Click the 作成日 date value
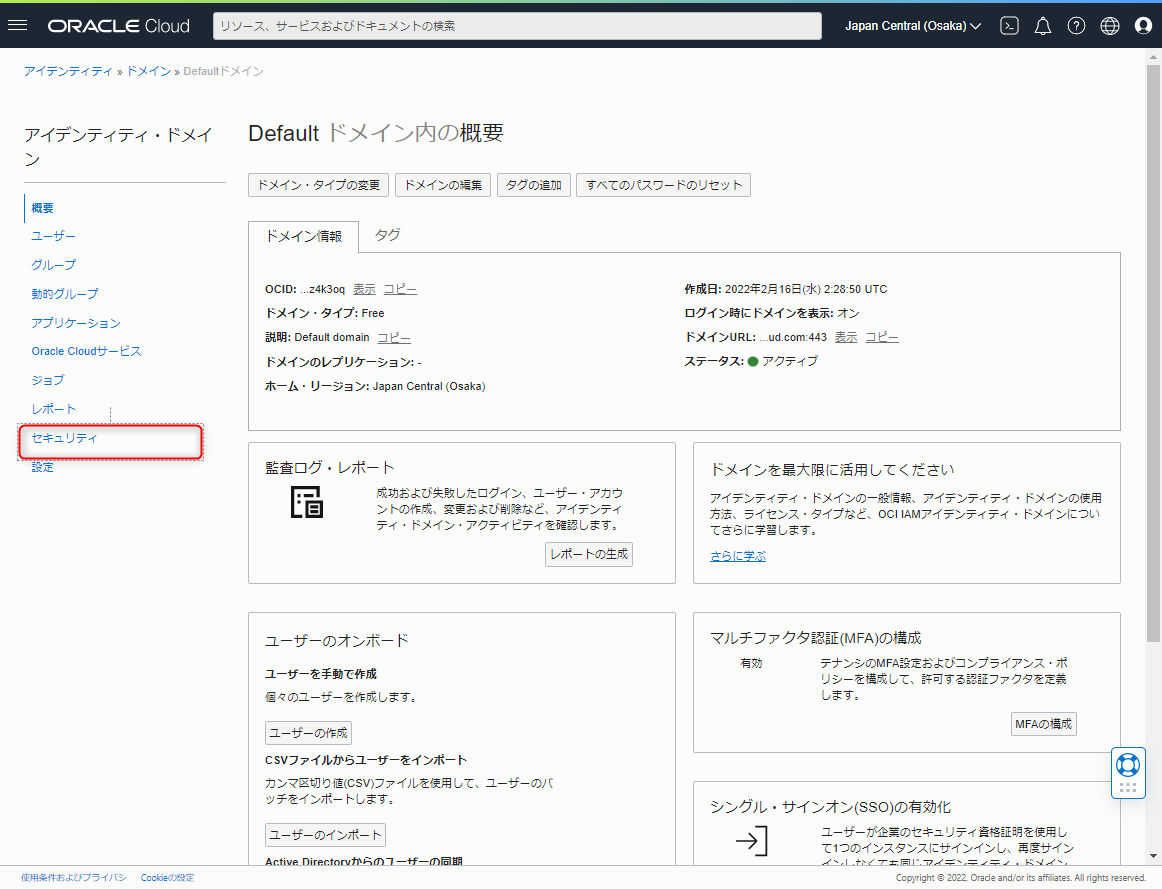 806,289
